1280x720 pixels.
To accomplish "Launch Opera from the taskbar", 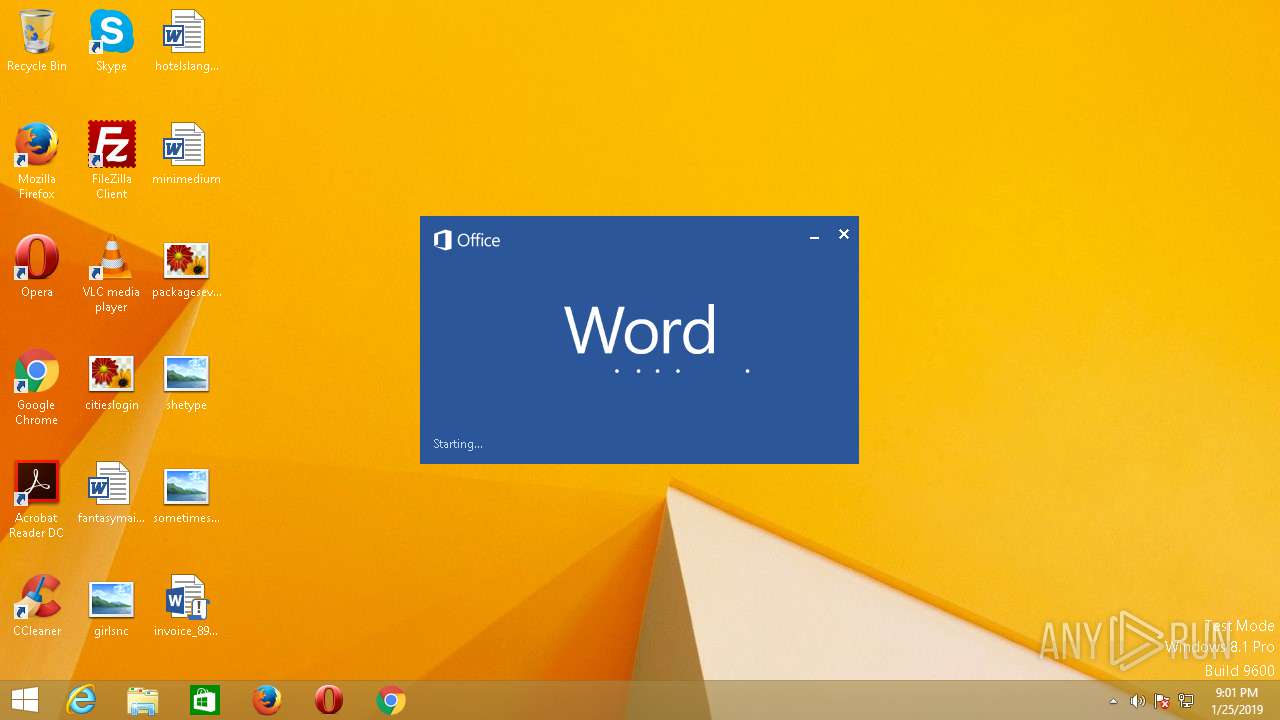I will (x=329, y=700).
